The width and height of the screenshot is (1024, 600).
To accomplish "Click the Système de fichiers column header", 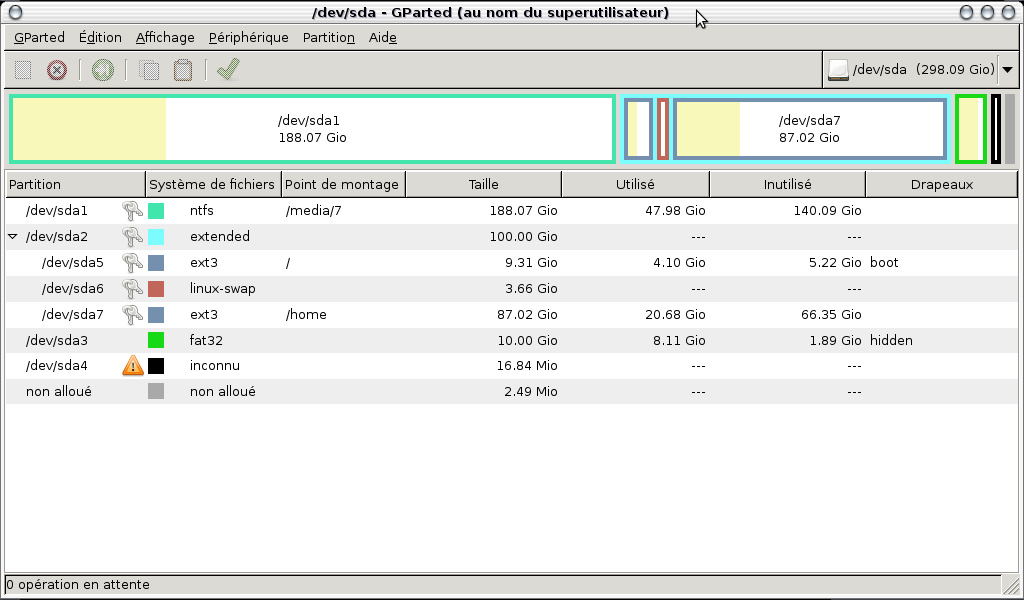I will click(212, 184).
